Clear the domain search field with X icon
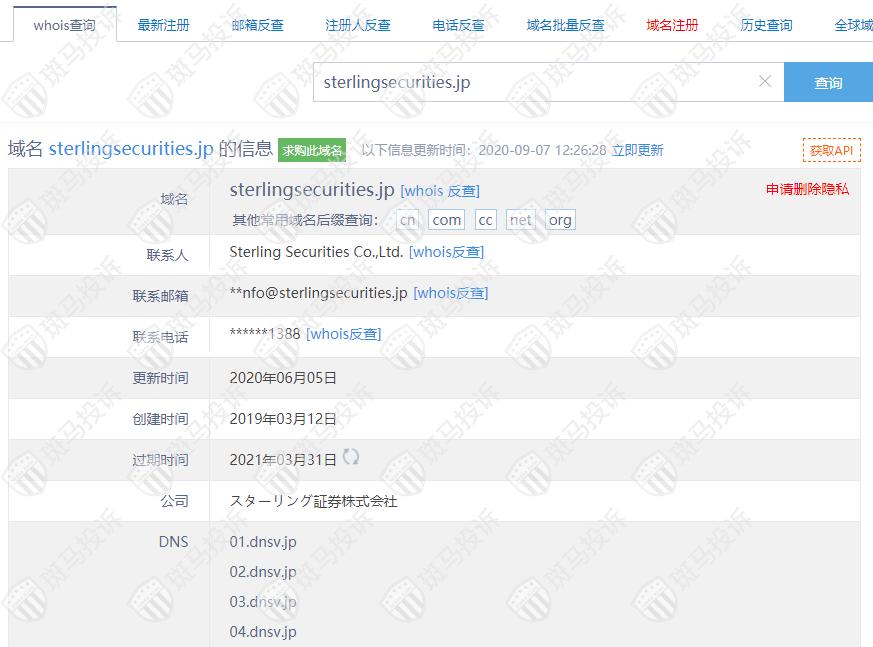This screenshot has width=873, height=647. click(765, 82)
